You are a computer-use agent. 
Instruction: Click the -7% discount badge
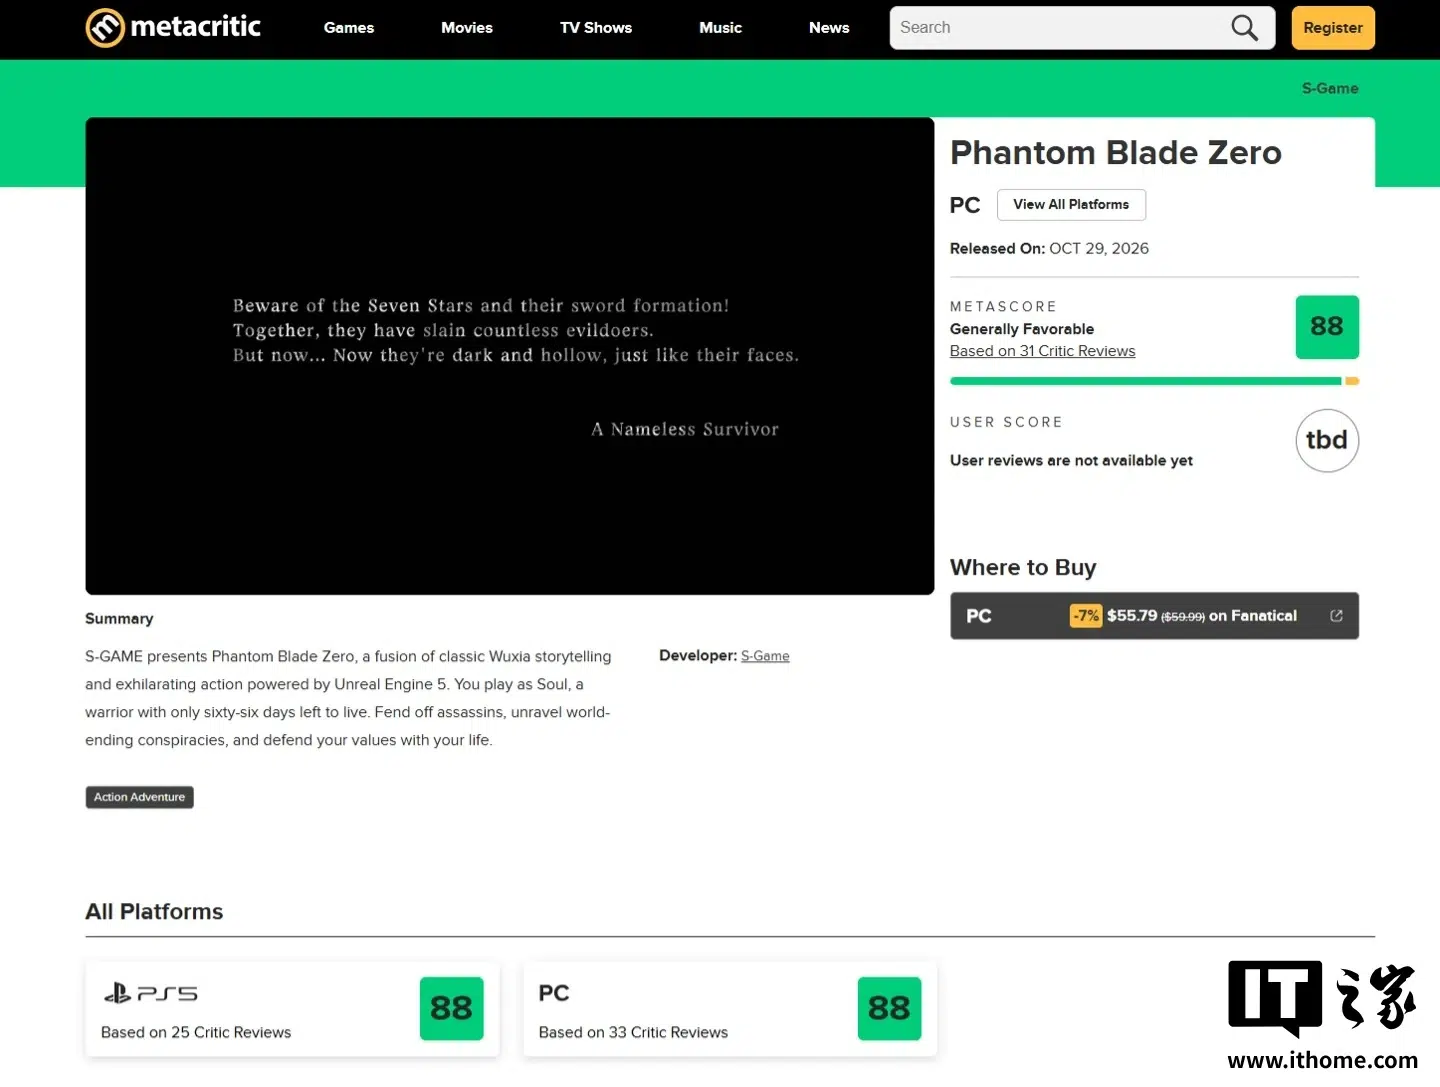1085,616
